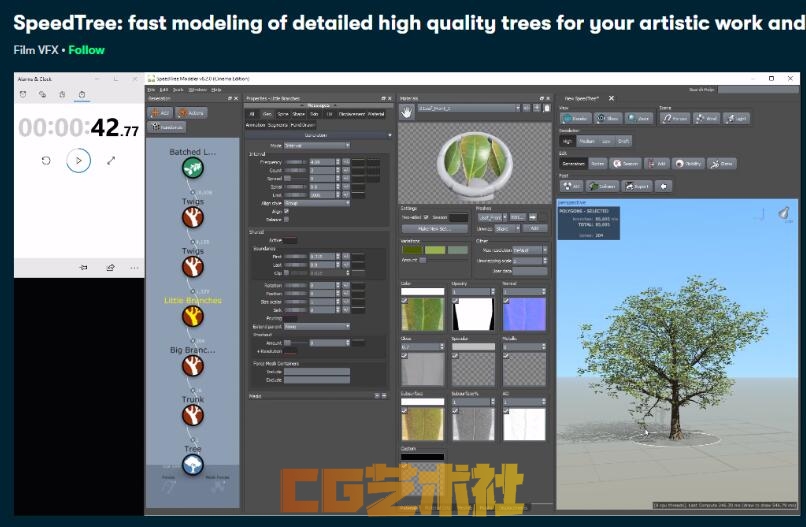806x527 pixels.
Task: Toggle the Align checkbox in Properties
Action: [x=286, y=211]
